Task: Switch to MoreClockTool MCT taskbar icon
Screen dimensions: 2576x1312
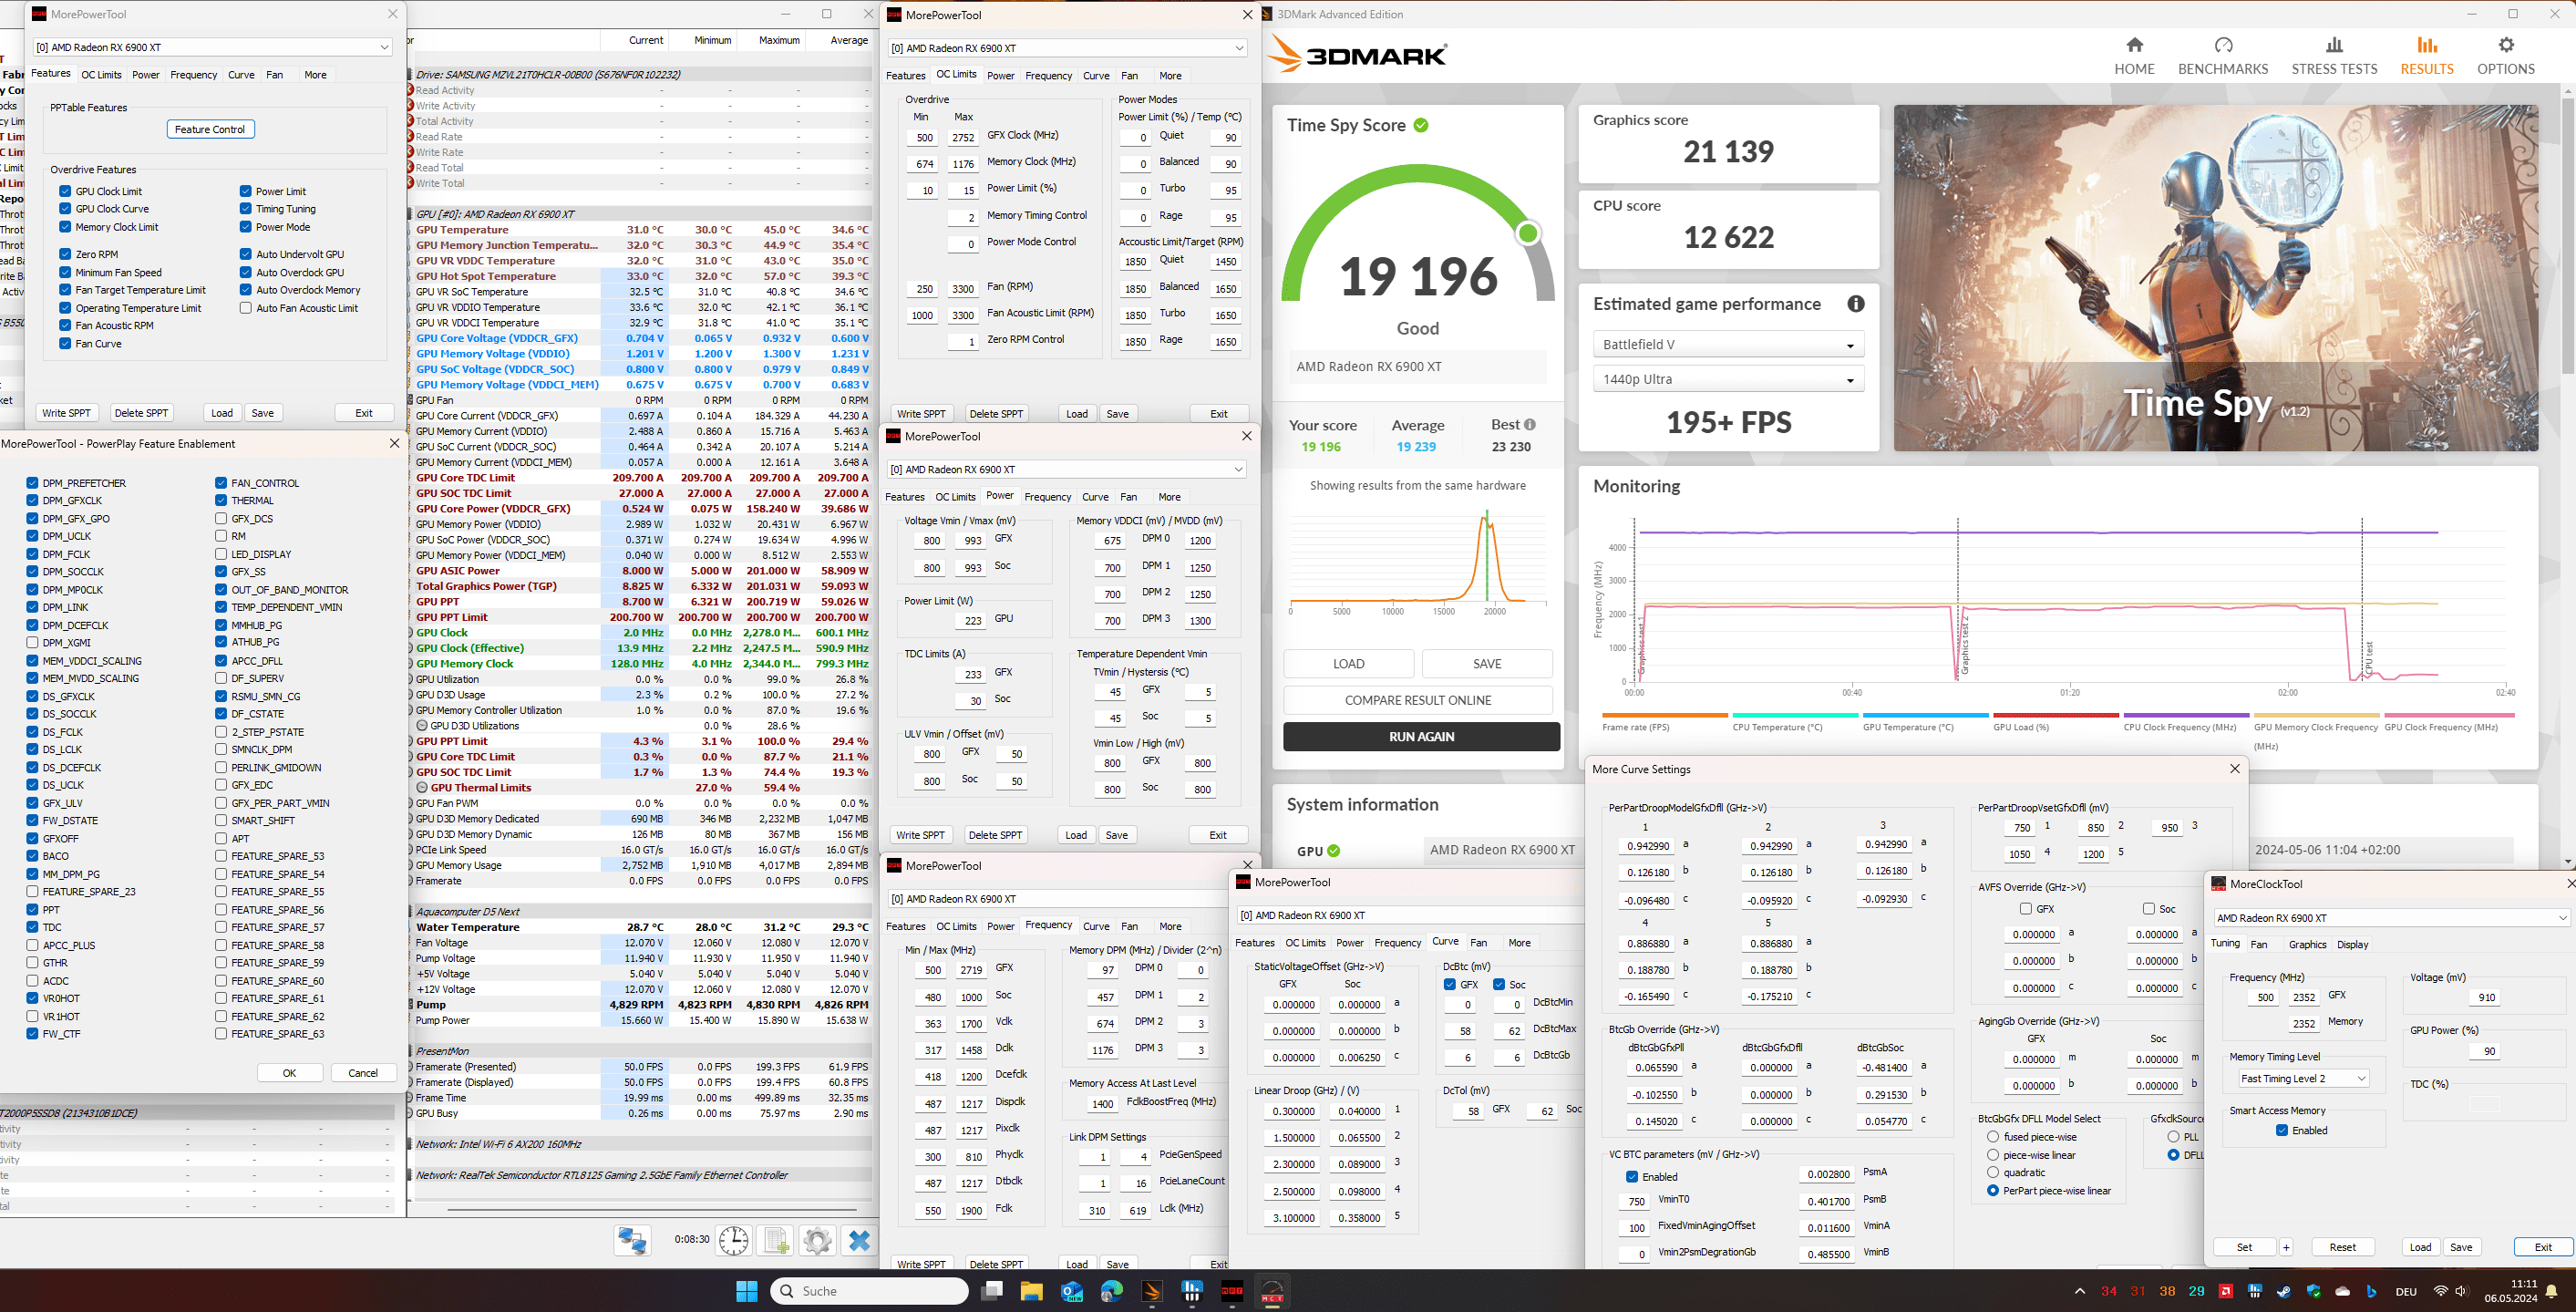Action: (x=1272, y=1291)
